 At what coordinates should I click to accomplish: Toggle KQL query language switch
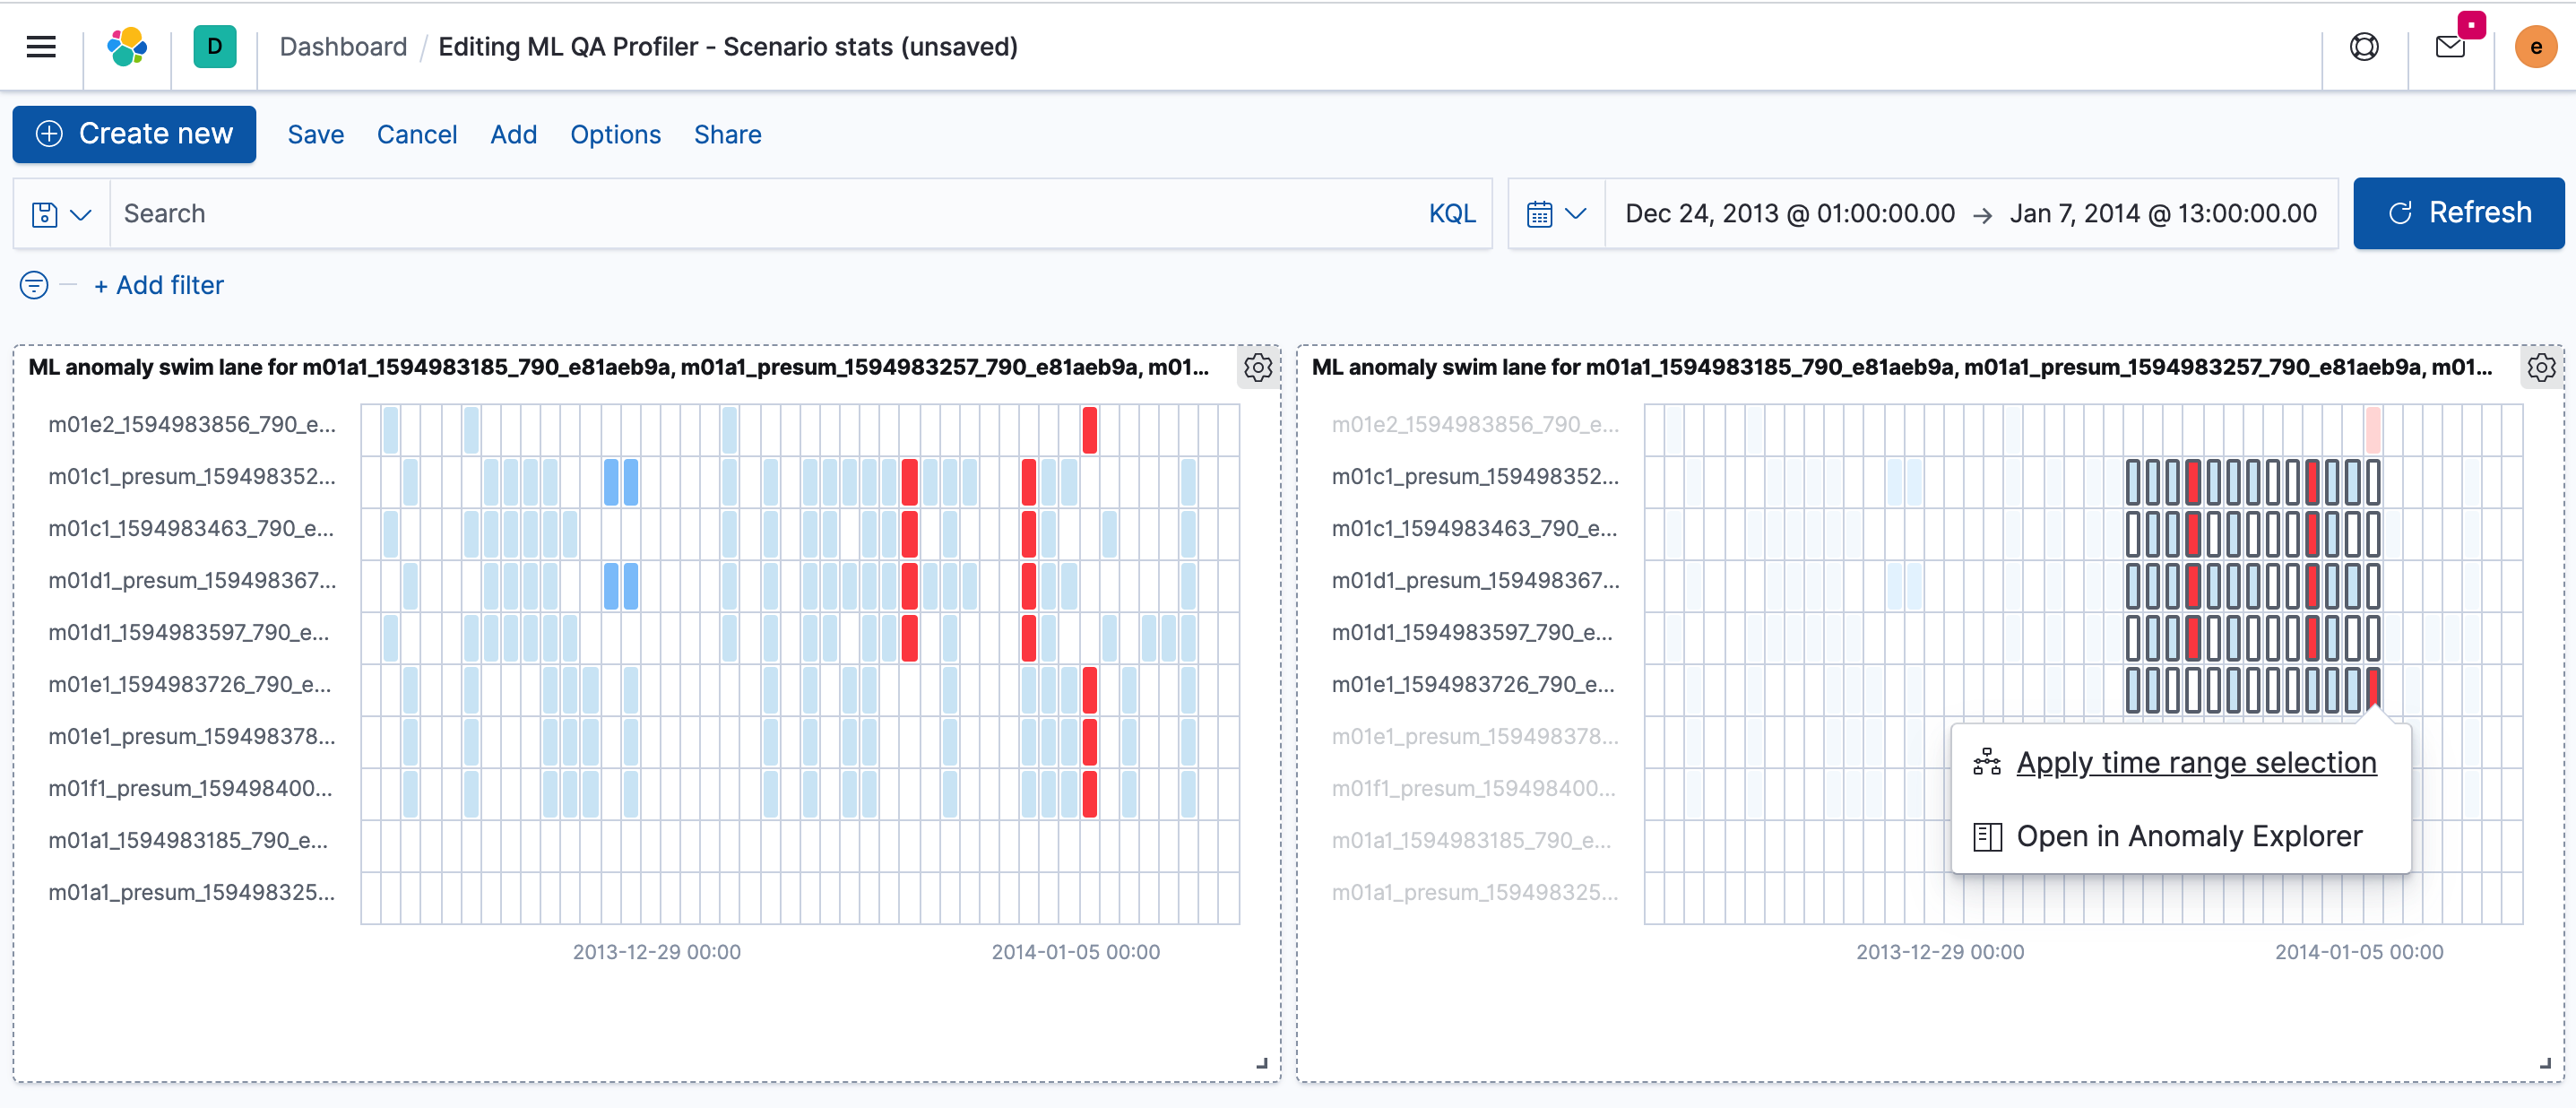point(1451,214)
